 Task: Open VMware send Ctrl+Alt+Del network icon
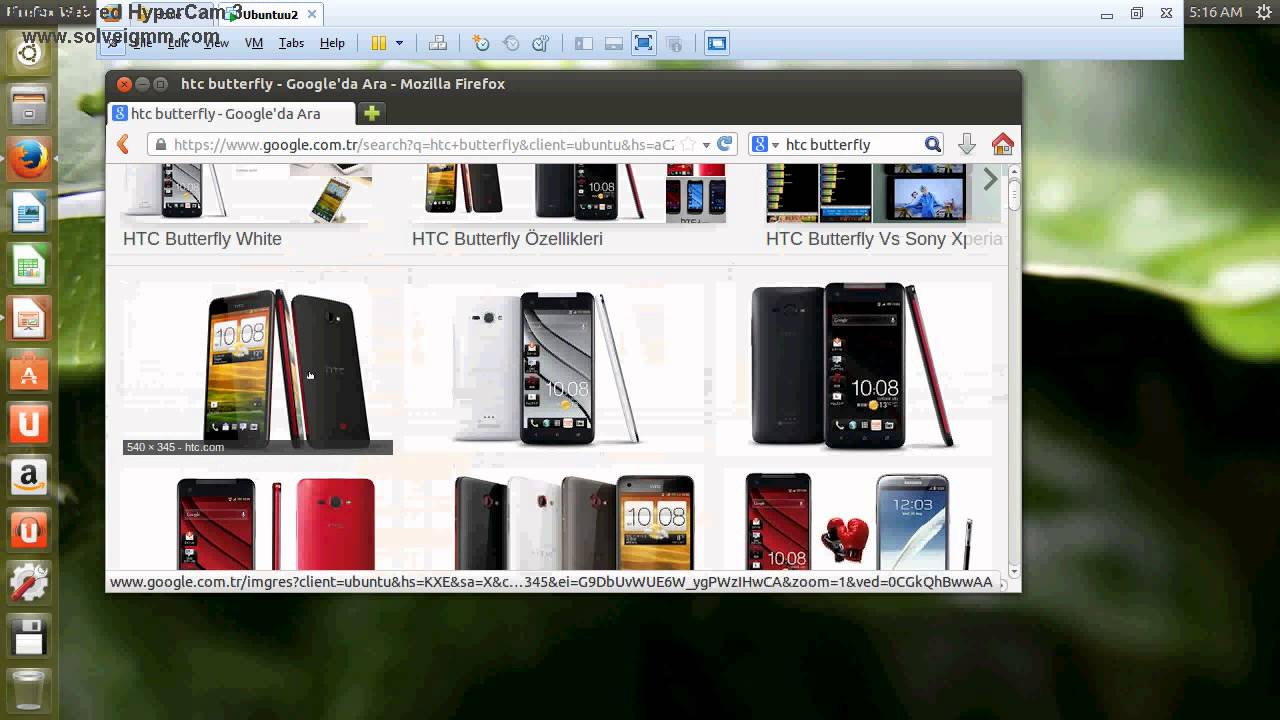coord(438,43)
